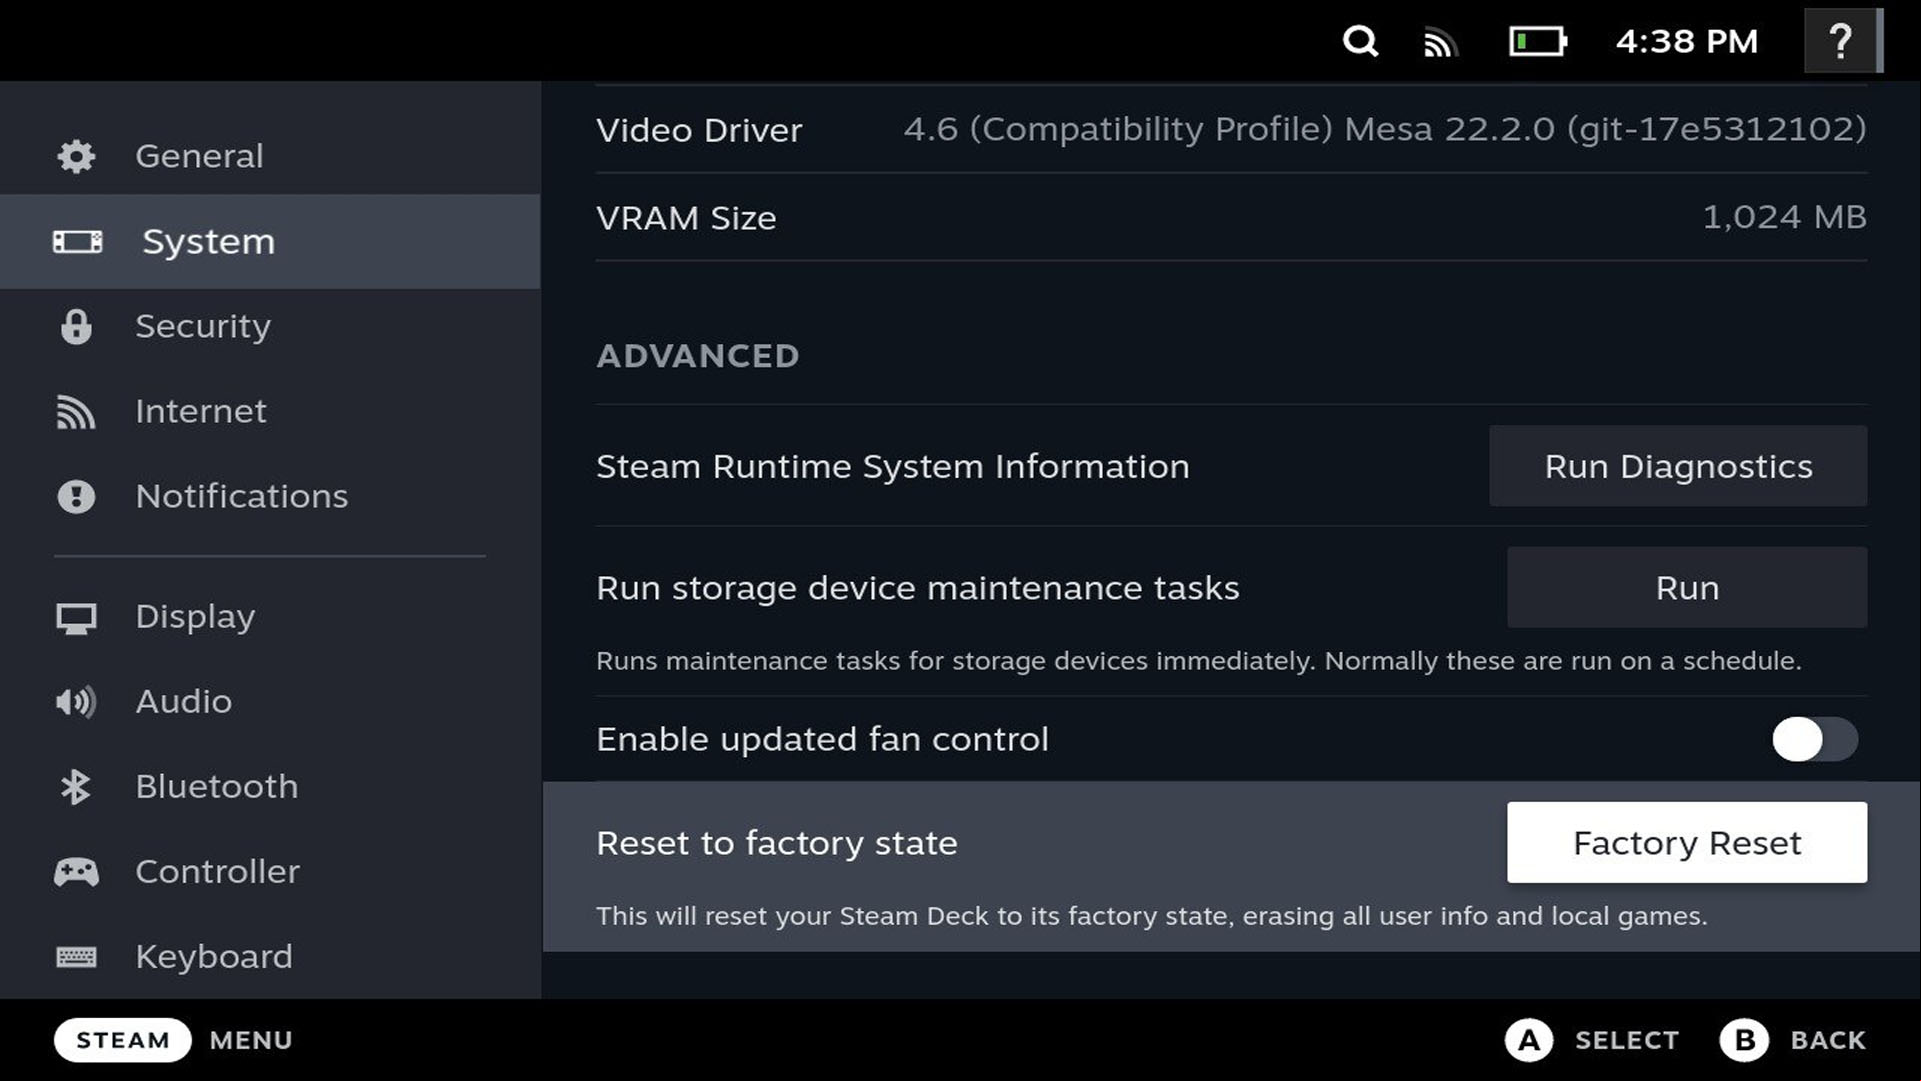Open the search icon in top bar
1921x1081 pixels.
(x=1360, y=41)
